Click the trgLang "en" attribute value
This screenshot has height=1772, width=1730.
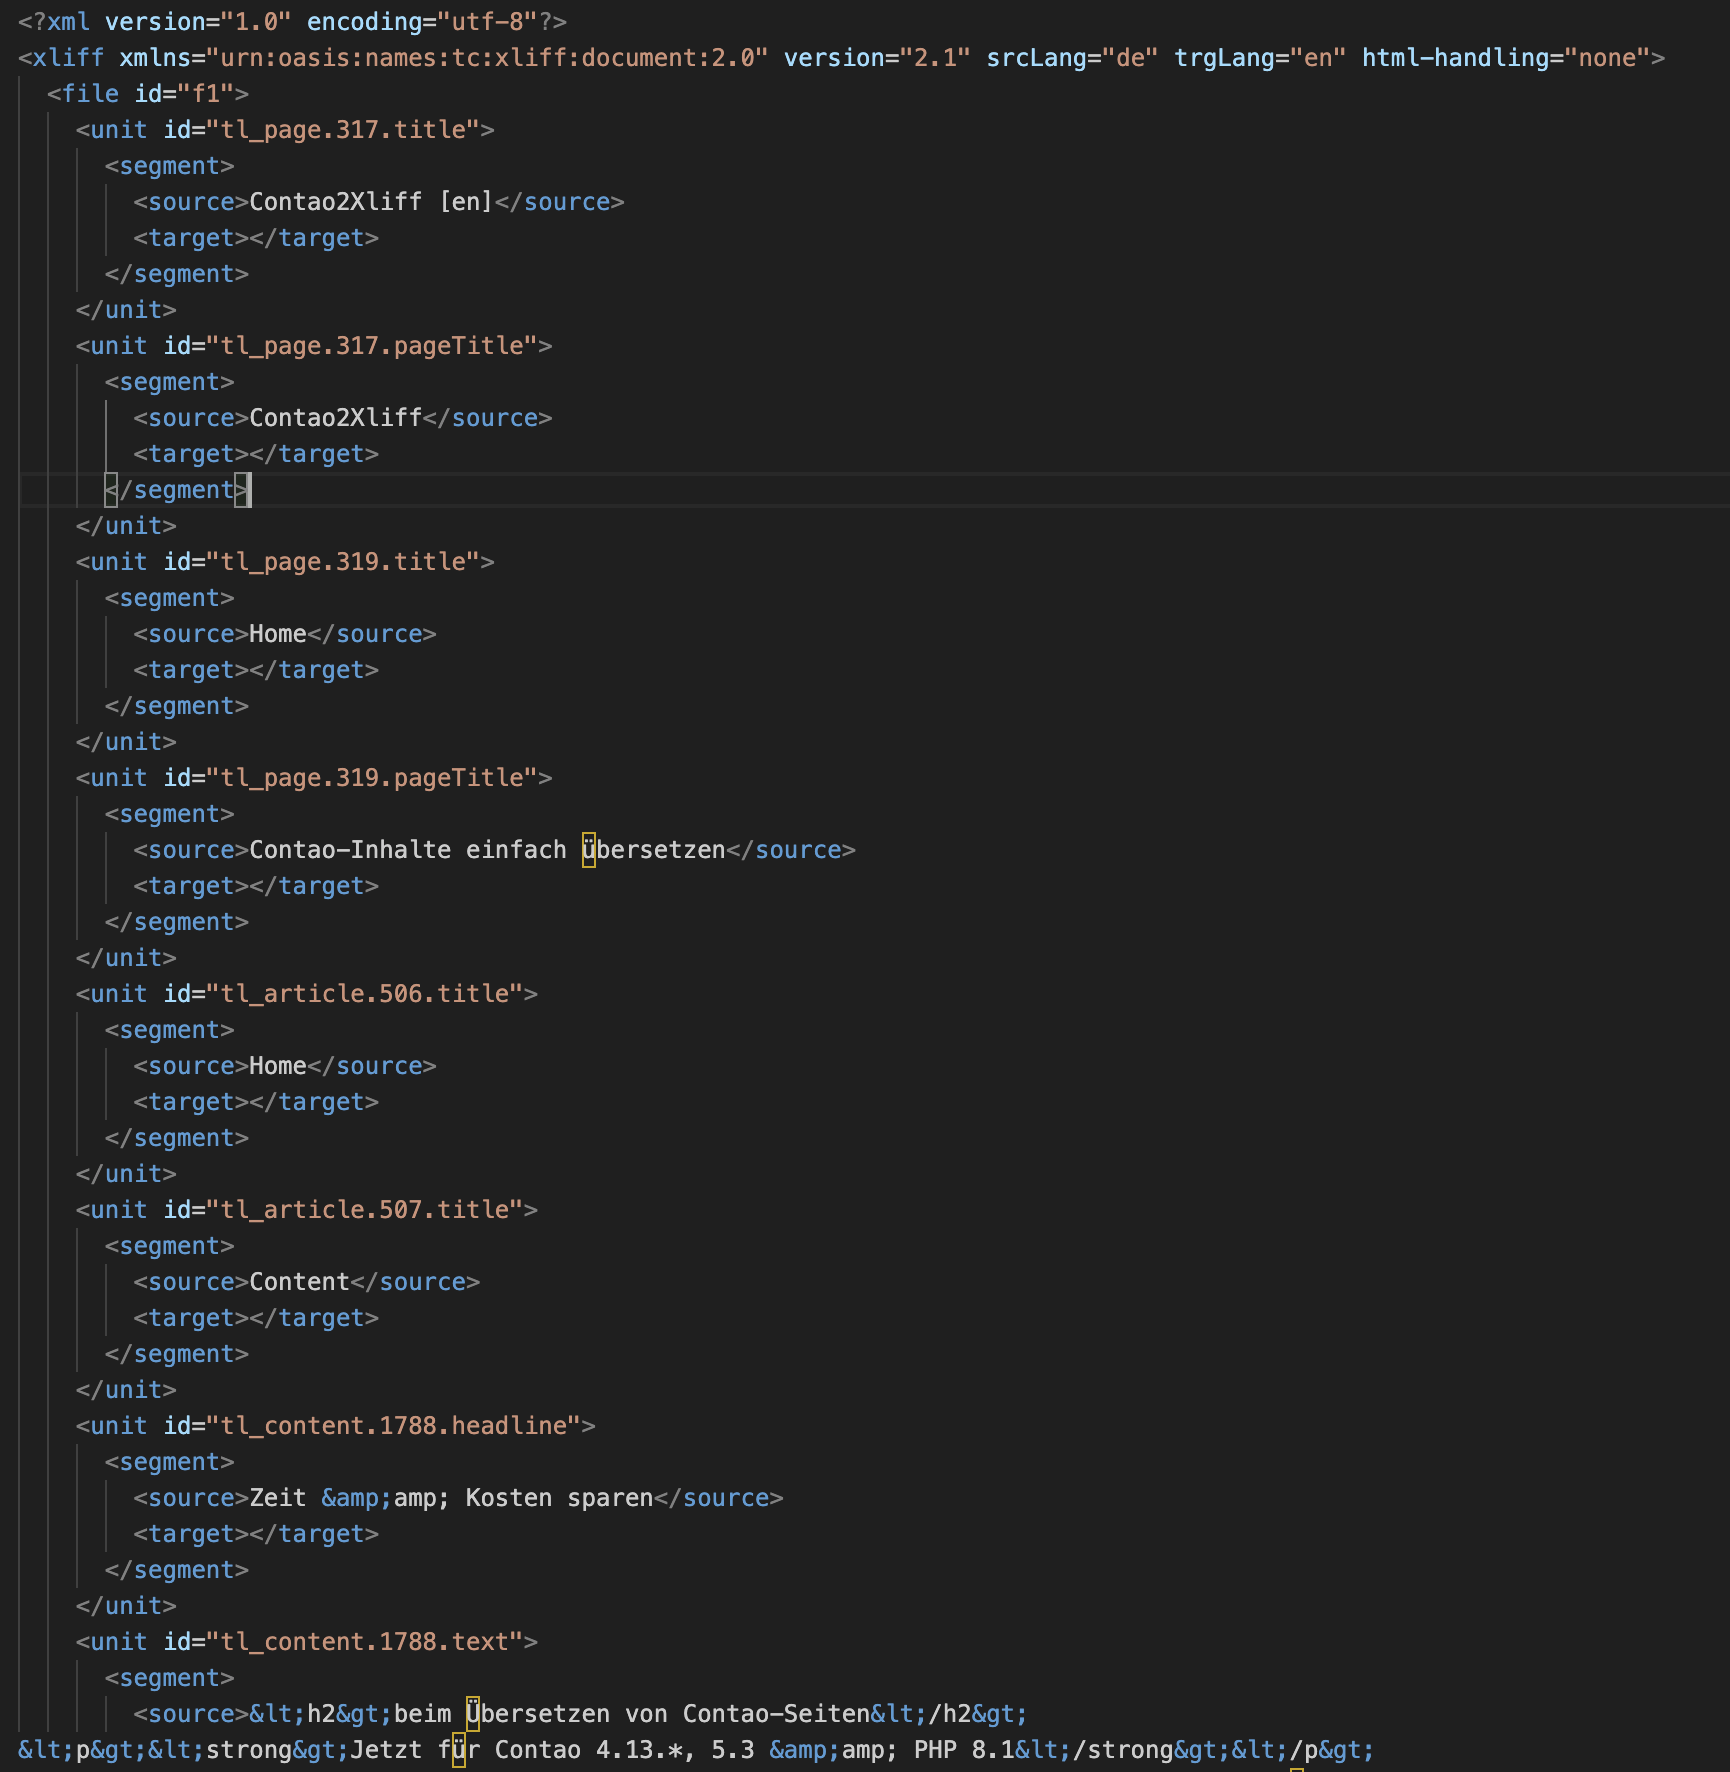click(1317, 58)
